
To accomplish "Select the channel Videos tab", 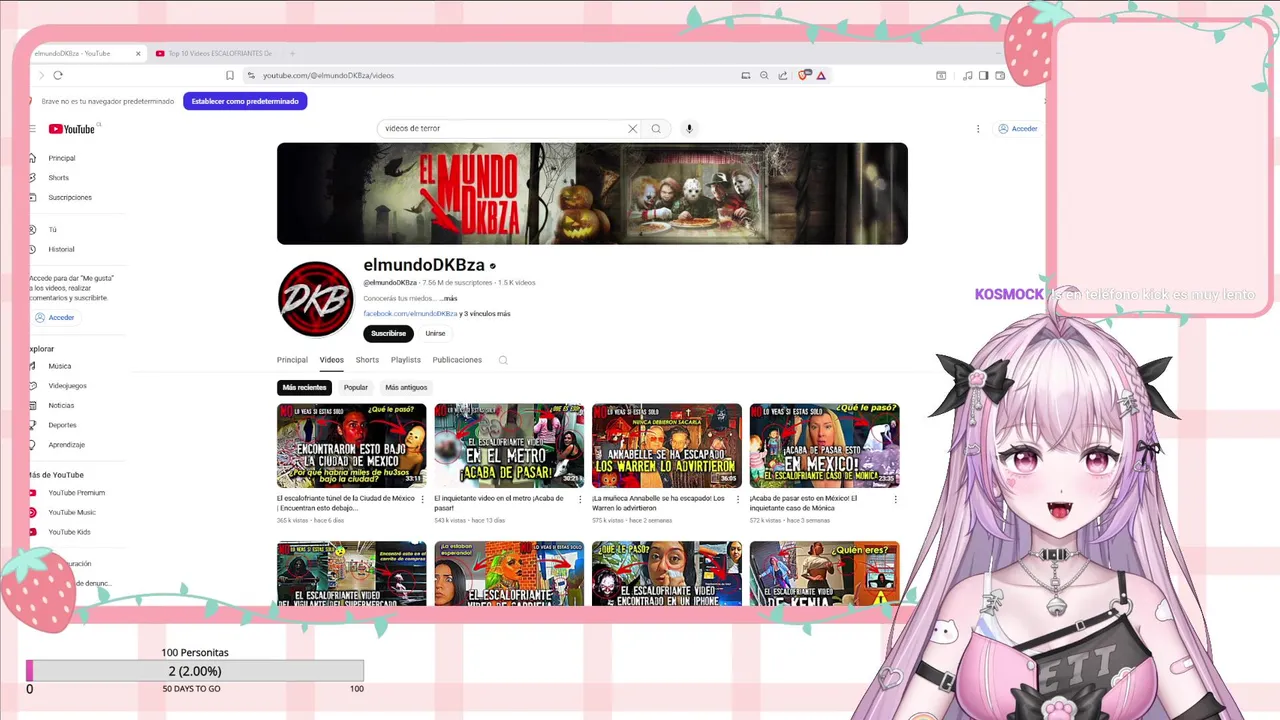I will 331,360.
